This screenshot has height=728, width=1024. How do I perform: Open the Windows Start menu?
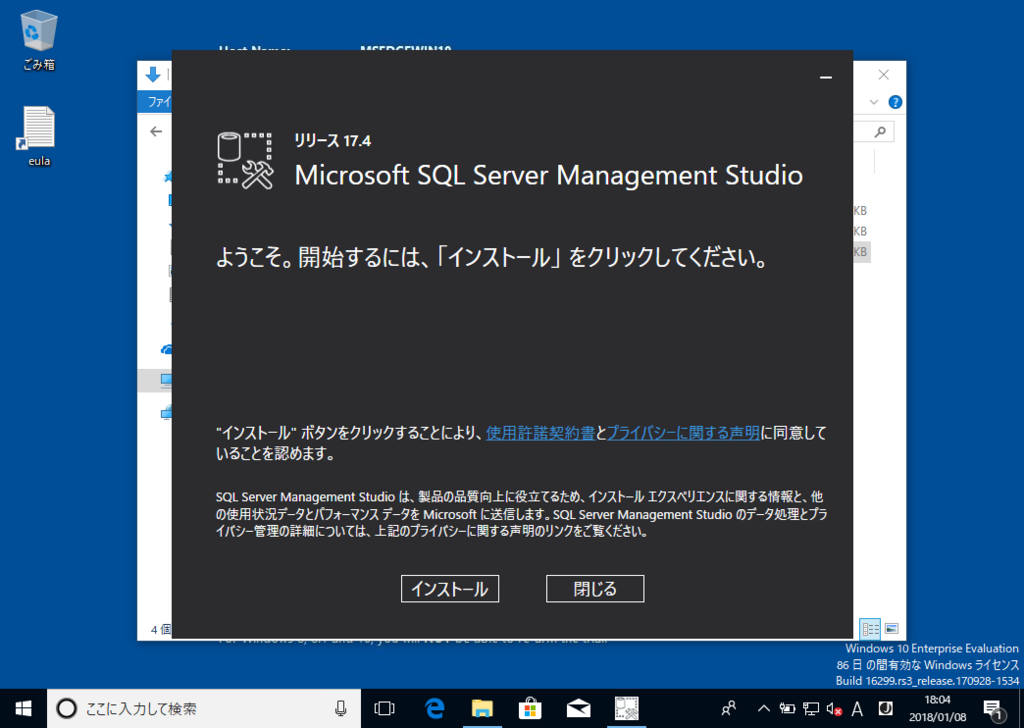pos(24,708)
